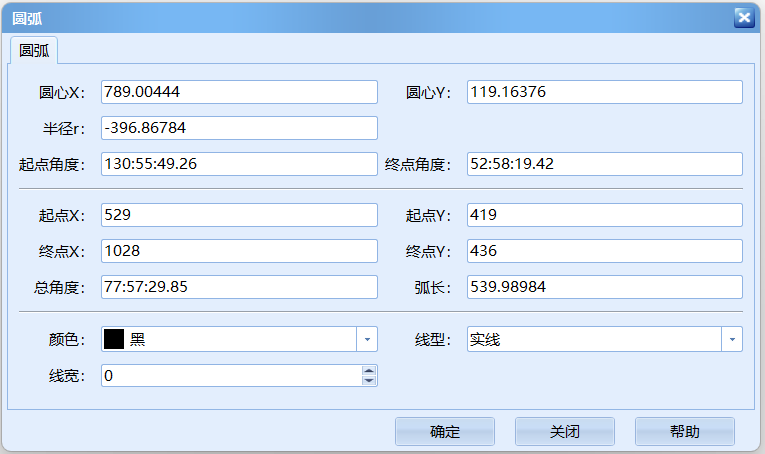This screenshot has width=765, height=454.
Task: Edit the 起点X value 529
Action: [x=239, y=215]
